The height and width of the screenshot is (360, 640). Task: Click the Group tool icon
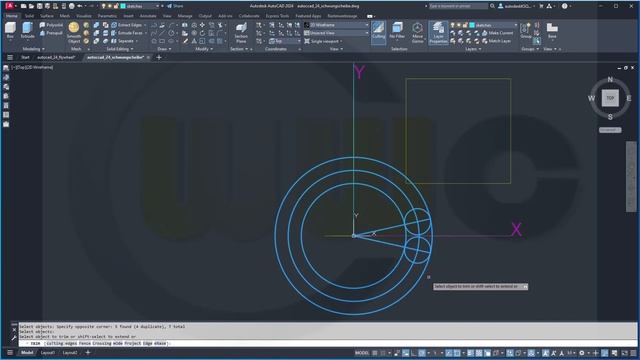pos(526,31)
